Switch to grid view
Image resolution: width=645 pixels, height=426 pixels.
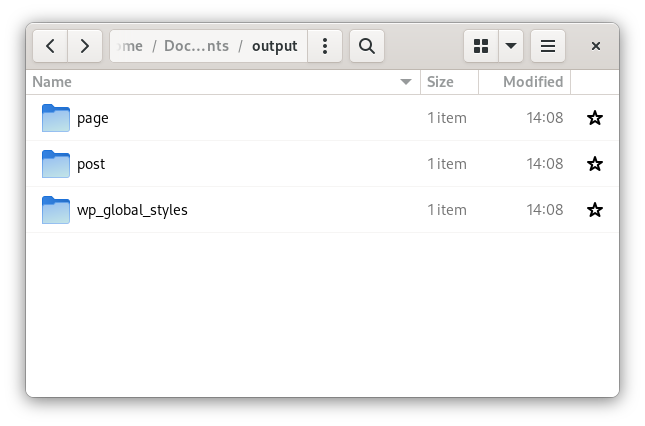[481, 46]
